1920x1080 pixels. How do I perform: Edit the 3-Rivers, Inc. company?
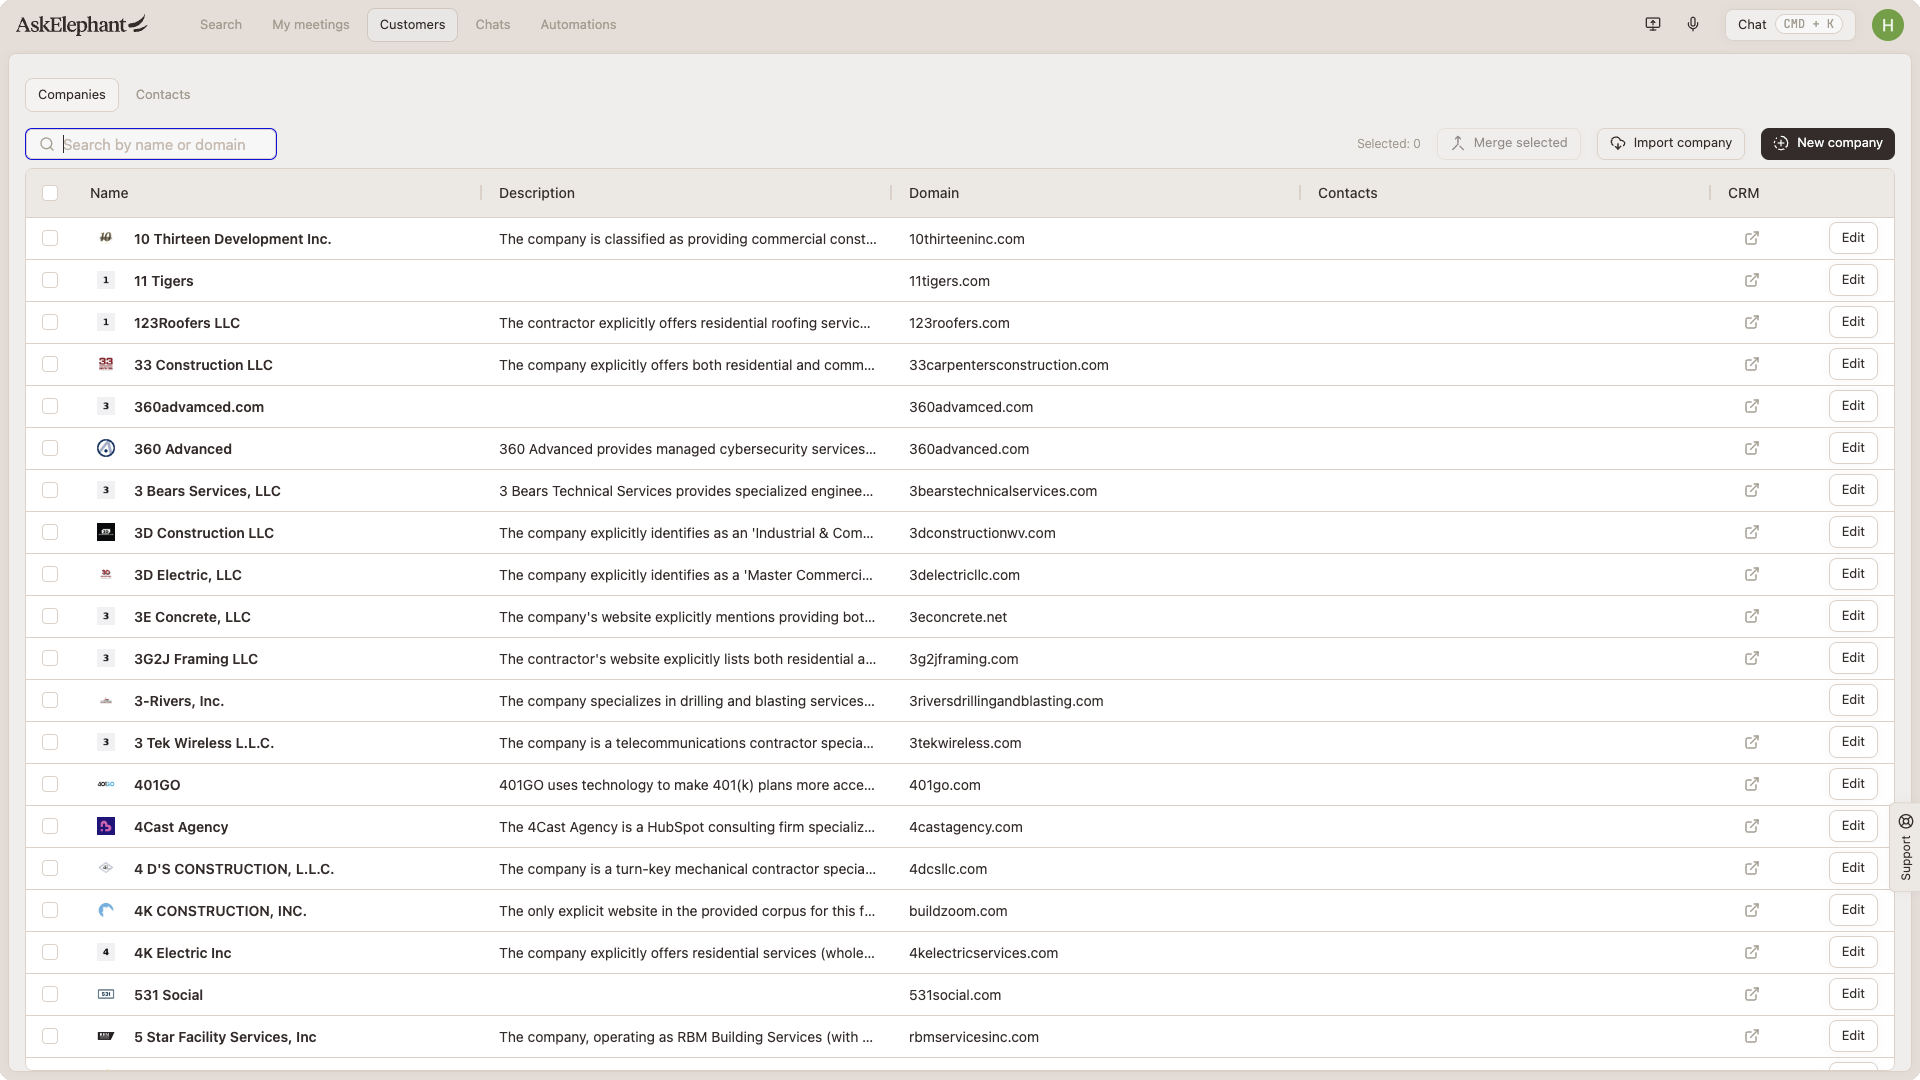pos(1853,700)
